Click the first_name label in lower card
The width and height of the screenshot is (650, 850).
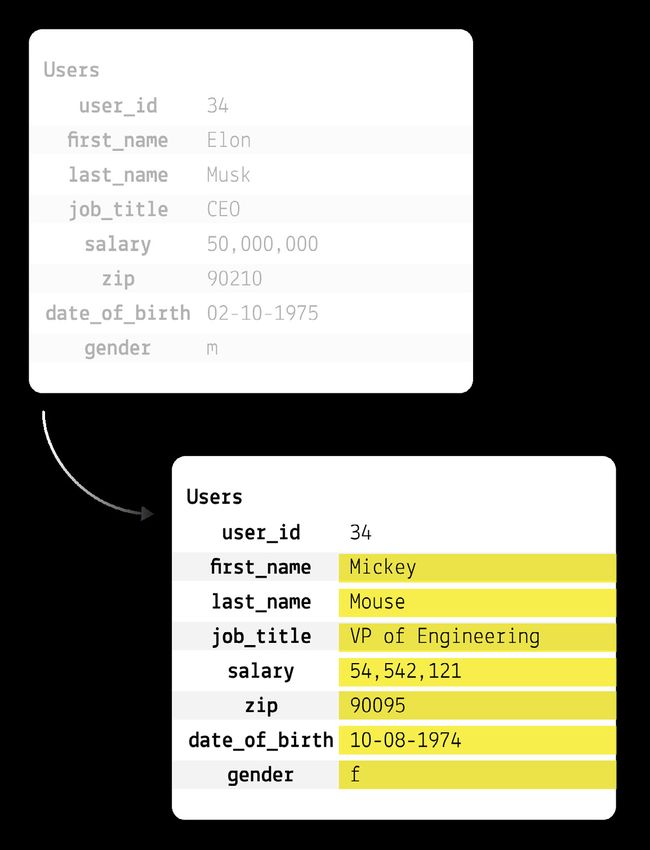261,567
